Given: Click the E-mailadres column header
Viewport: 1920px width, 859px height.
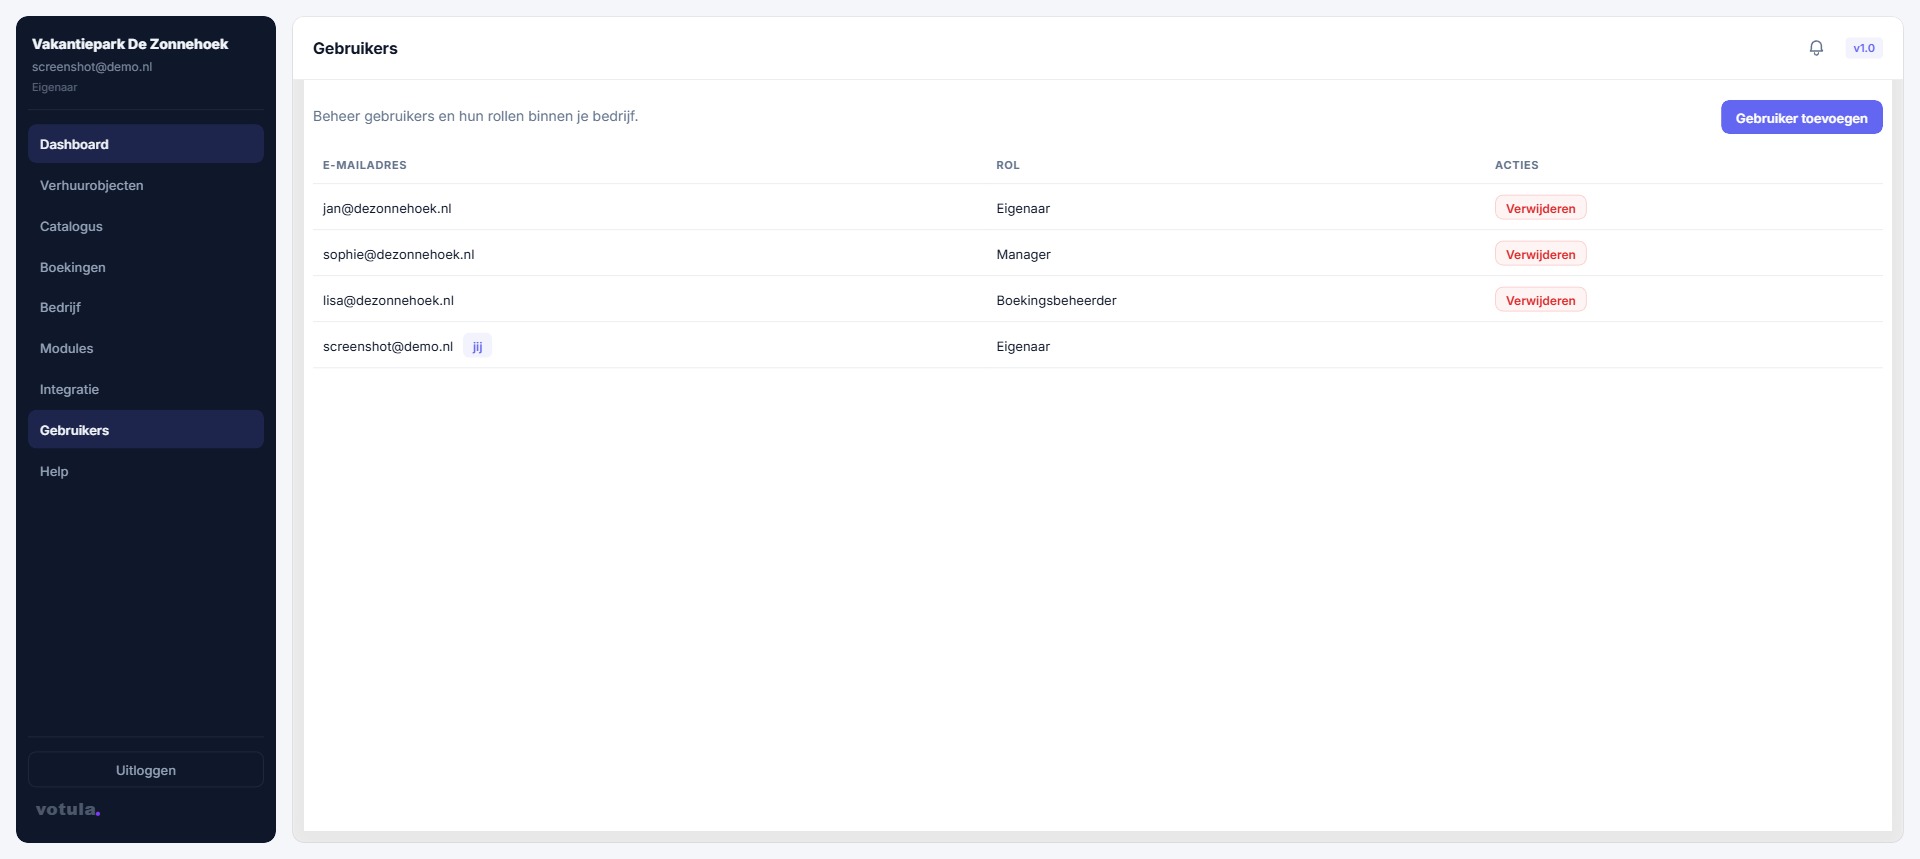Looking at the screenshot, I should (x=364, y=165).
